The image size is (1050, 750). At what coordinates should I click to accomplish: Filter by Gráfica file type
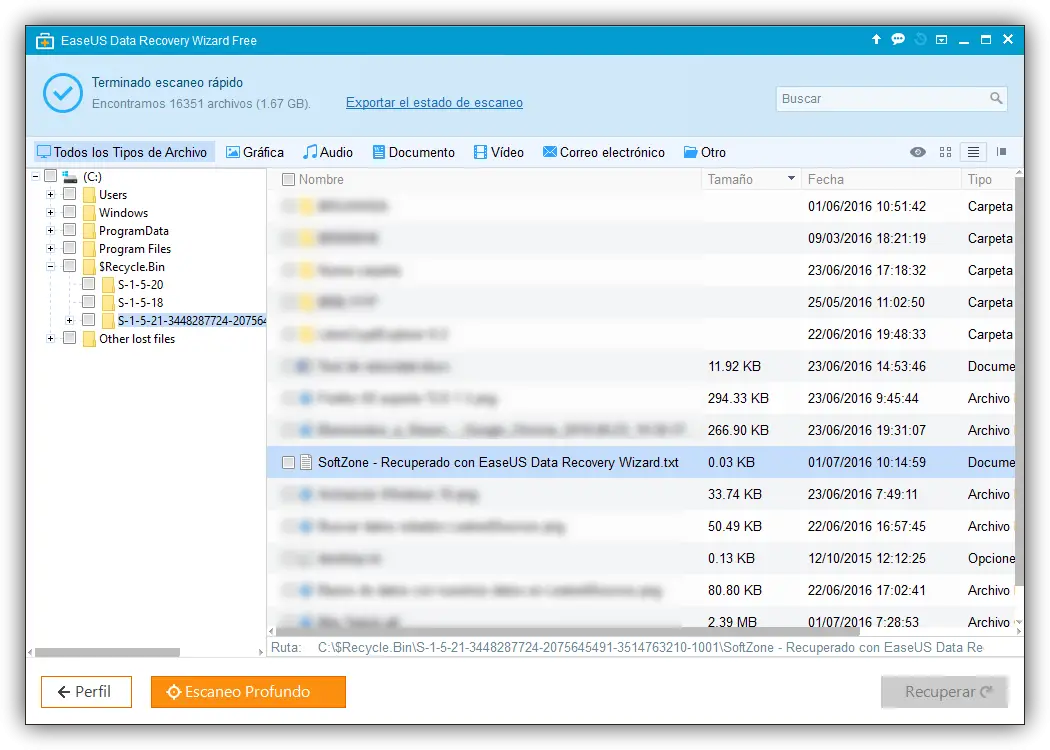pyautogui.click(x=254, y=152)
